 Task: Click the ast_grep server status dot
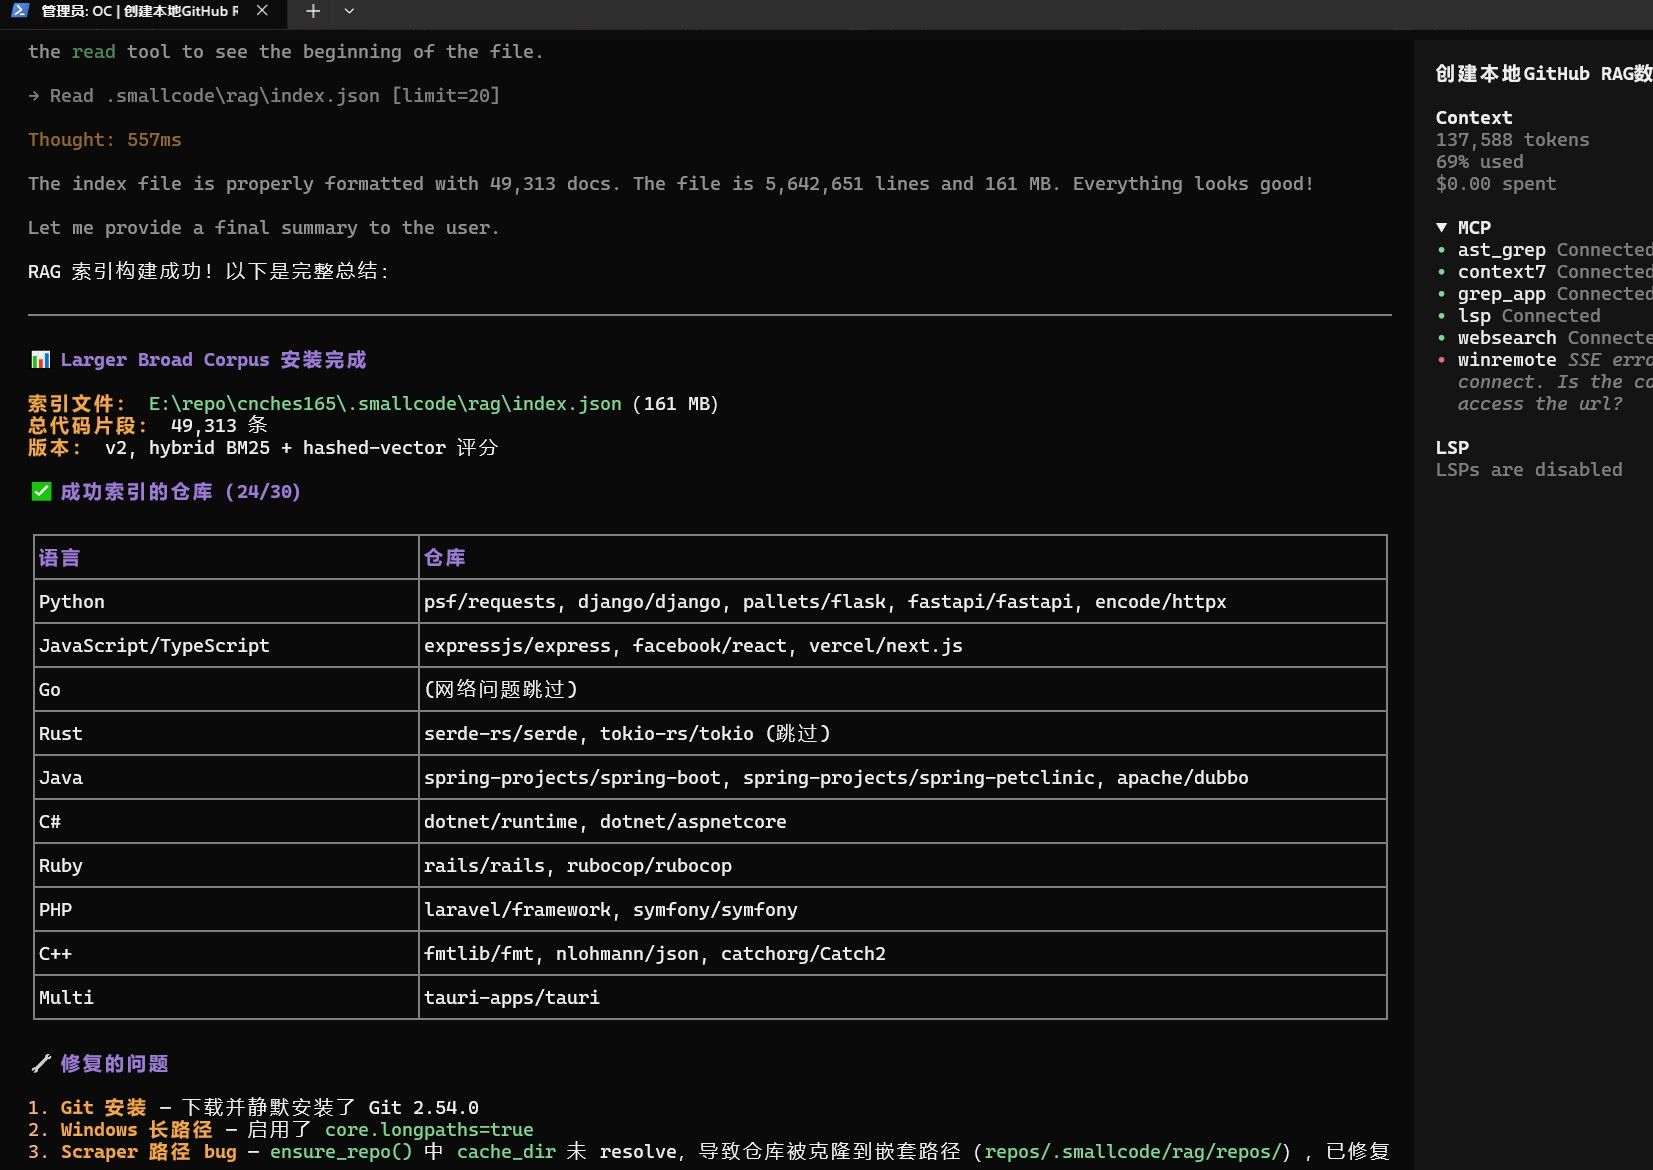(x=1441, y=250)
